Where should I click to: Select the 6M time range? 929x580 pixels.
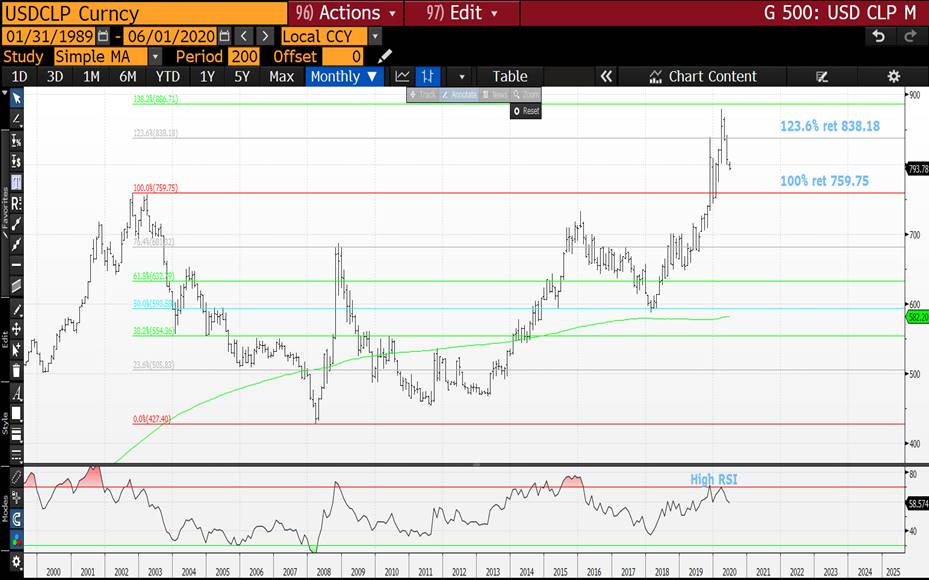tap(127, 76)
